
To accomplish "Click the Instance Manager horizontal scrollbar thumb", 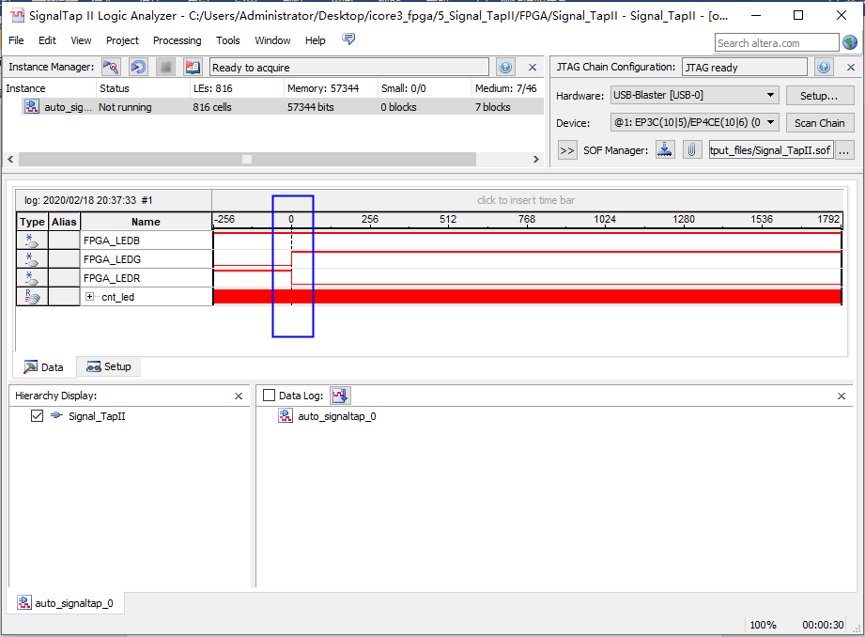I will [247, 159].
